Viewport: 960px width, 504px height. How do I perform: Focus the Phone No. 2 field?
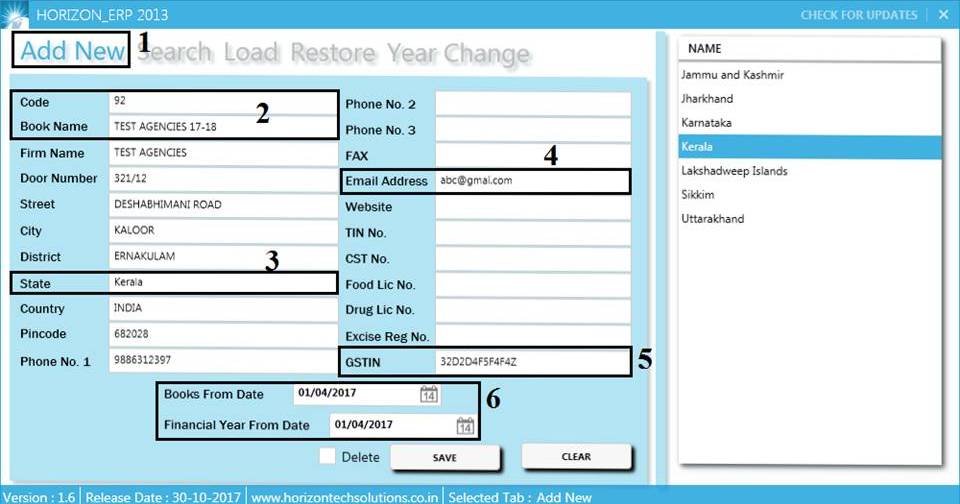tap(533, 104)
